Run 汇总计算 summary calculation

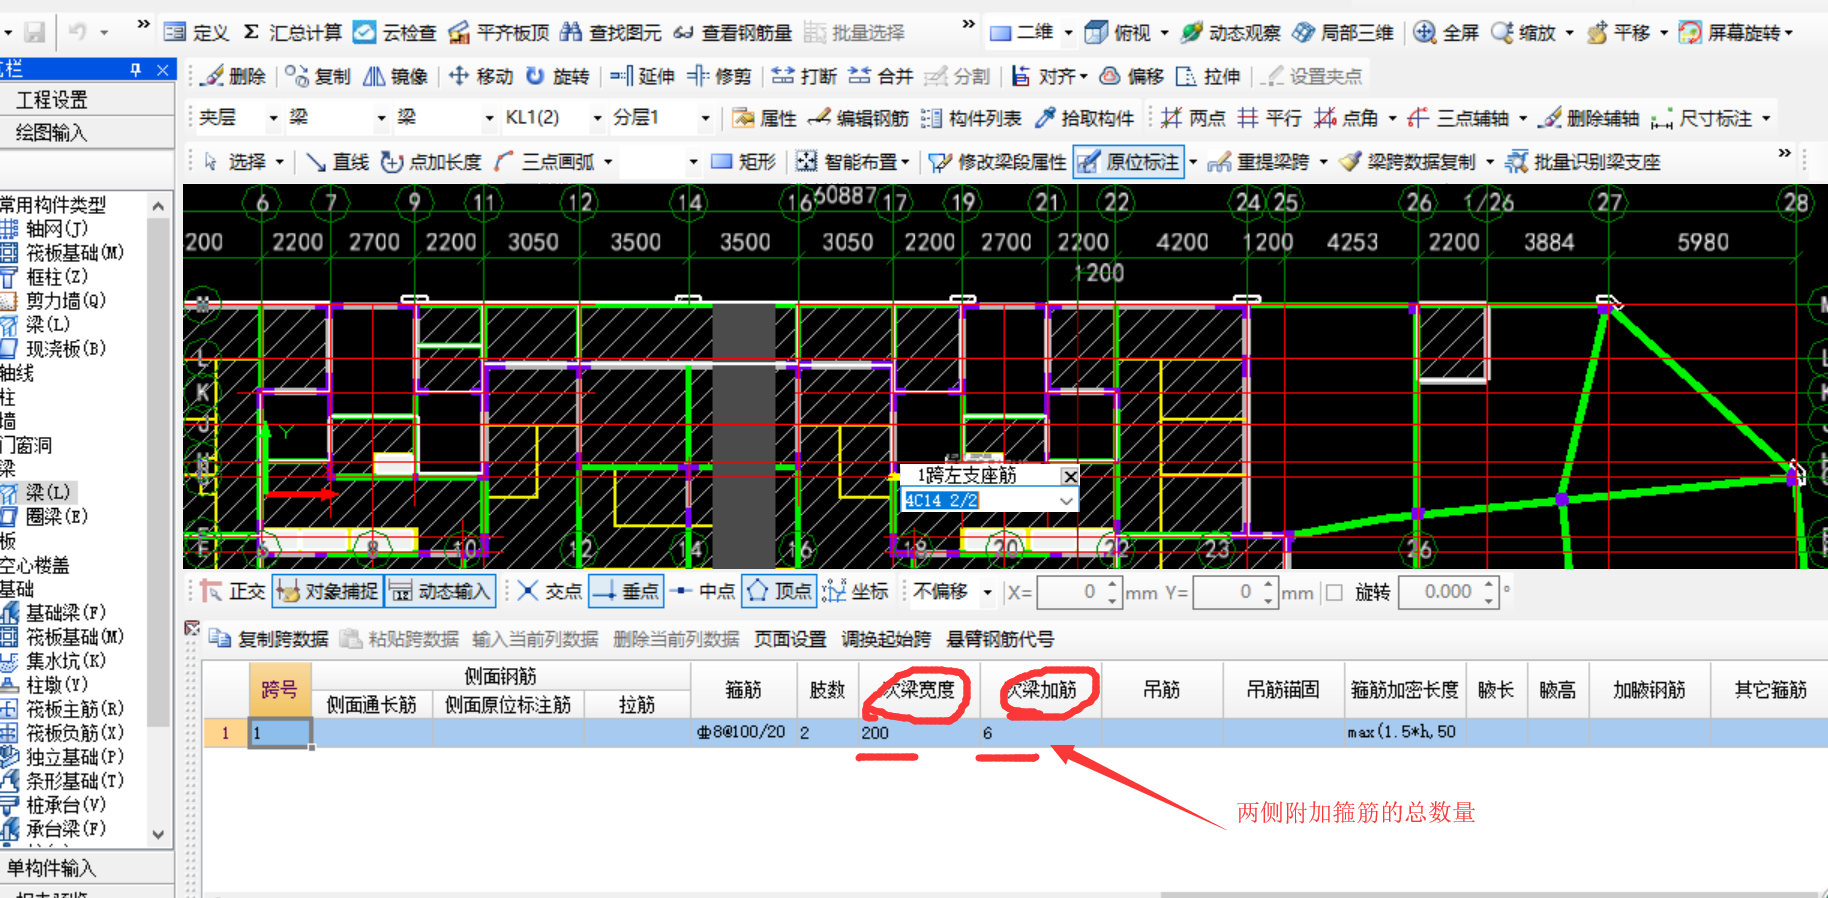(293, 33)
